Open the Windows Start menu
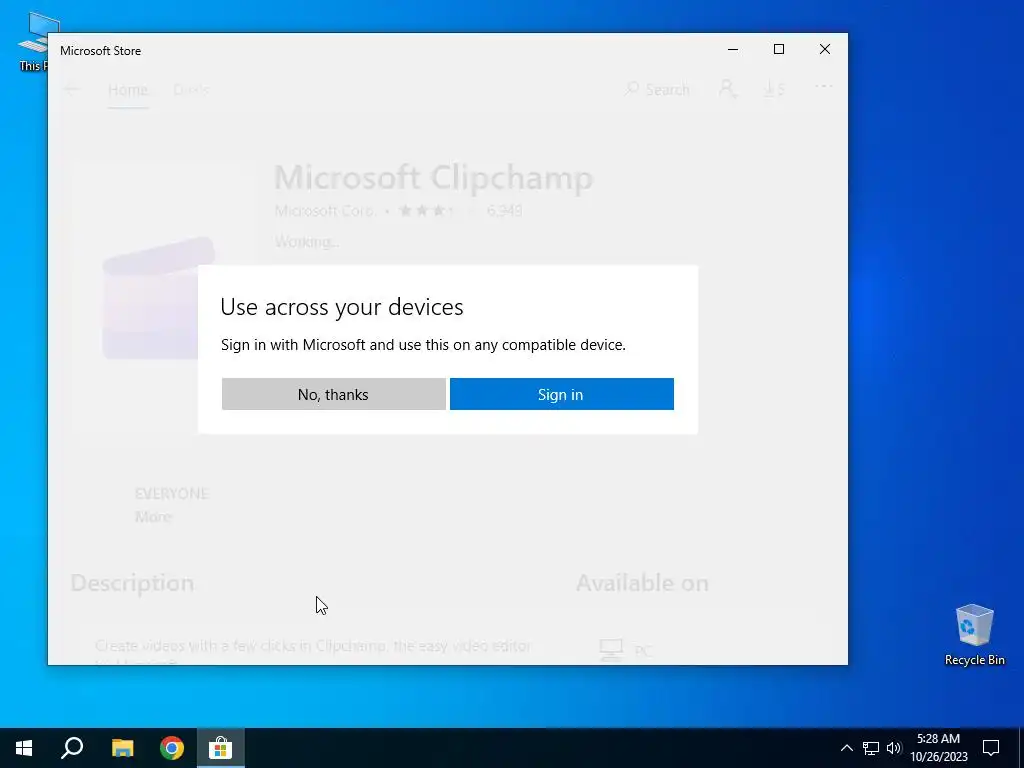The width and height of the screenshot is (1024, 768). click(x=24, y=748)
